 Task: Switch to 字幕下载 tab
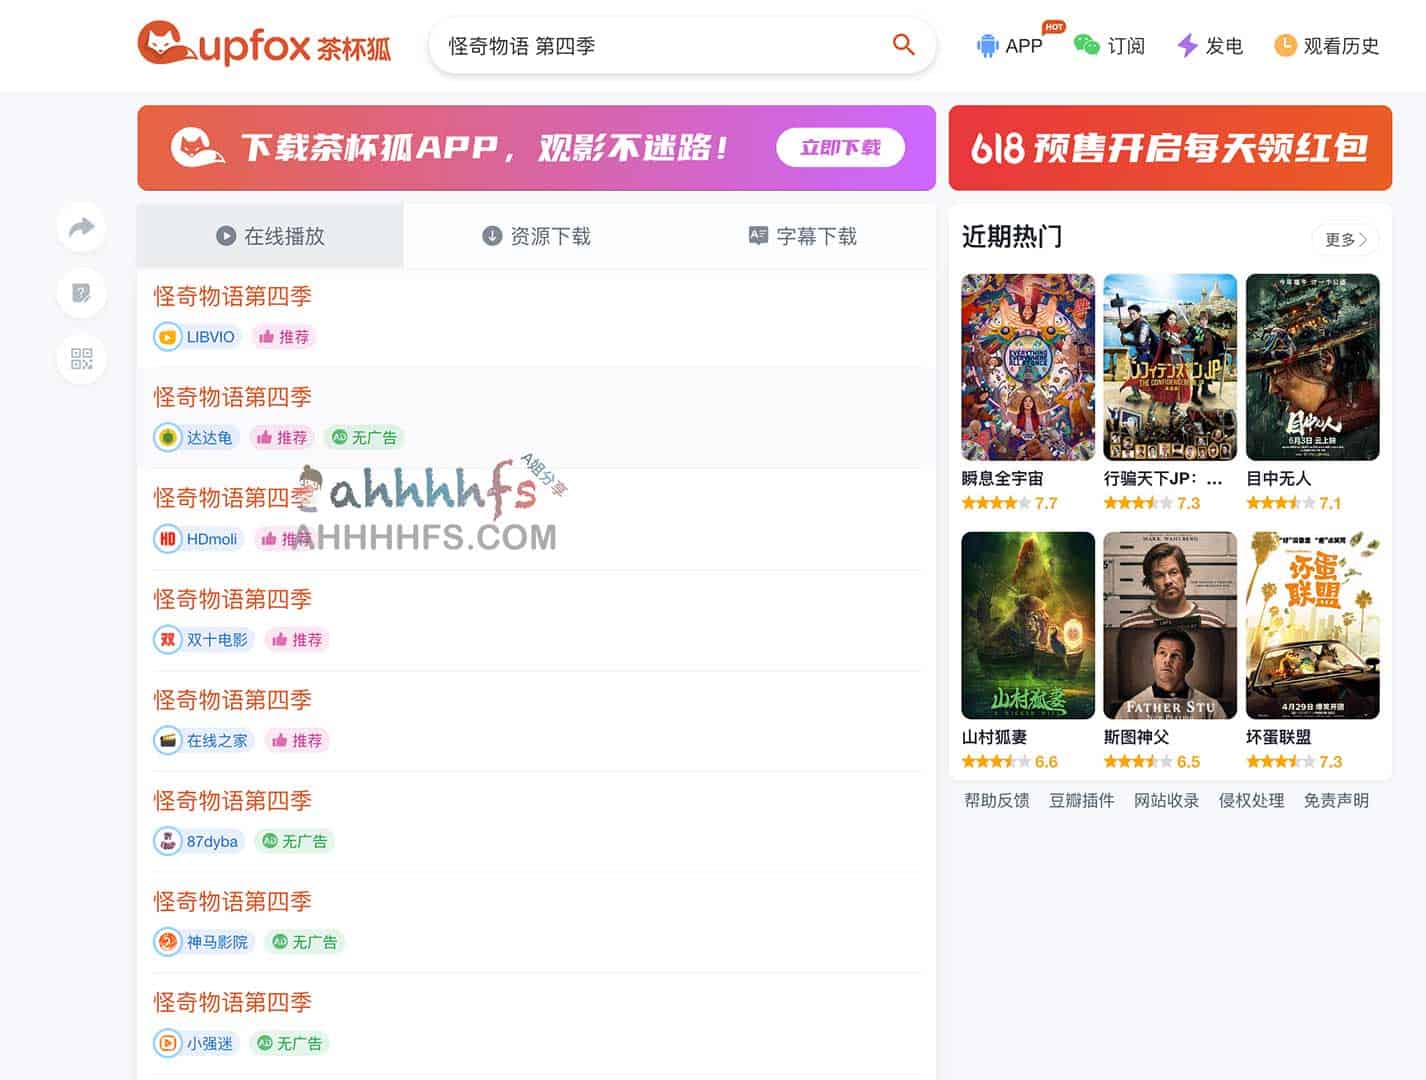[802, 236]
